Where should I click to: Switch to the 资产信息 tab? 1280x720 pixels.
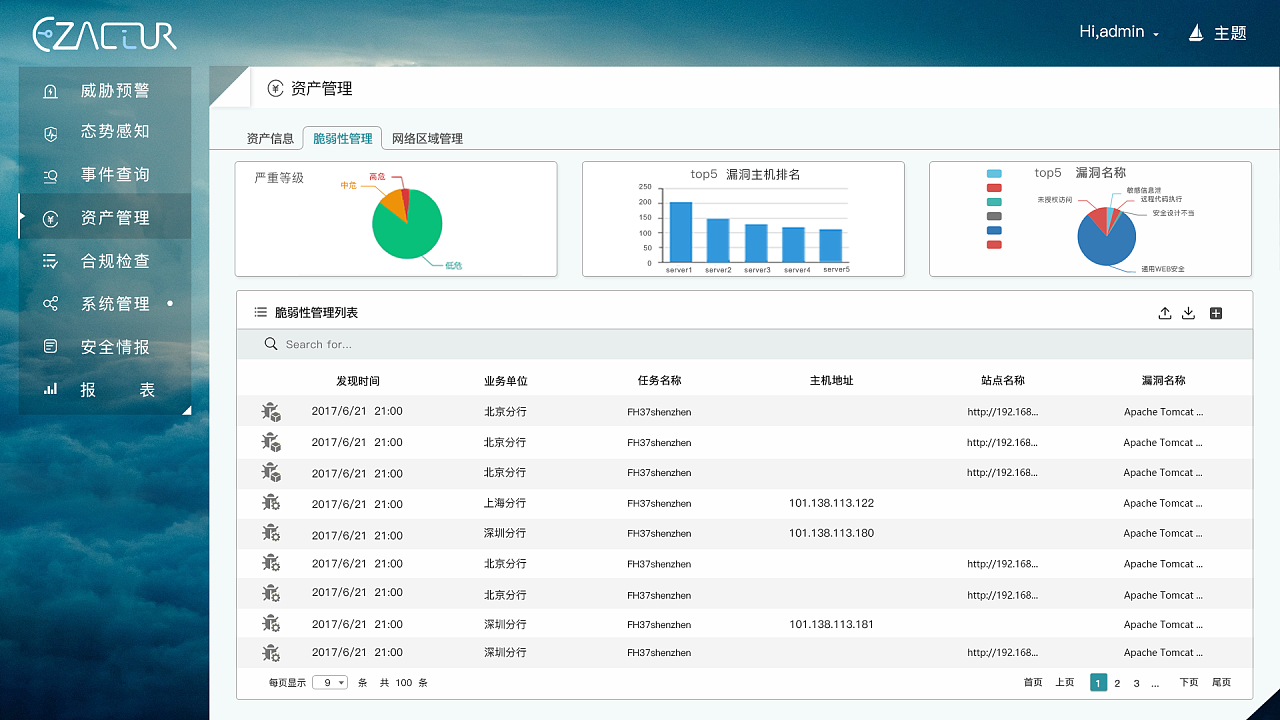pos(270,138)
